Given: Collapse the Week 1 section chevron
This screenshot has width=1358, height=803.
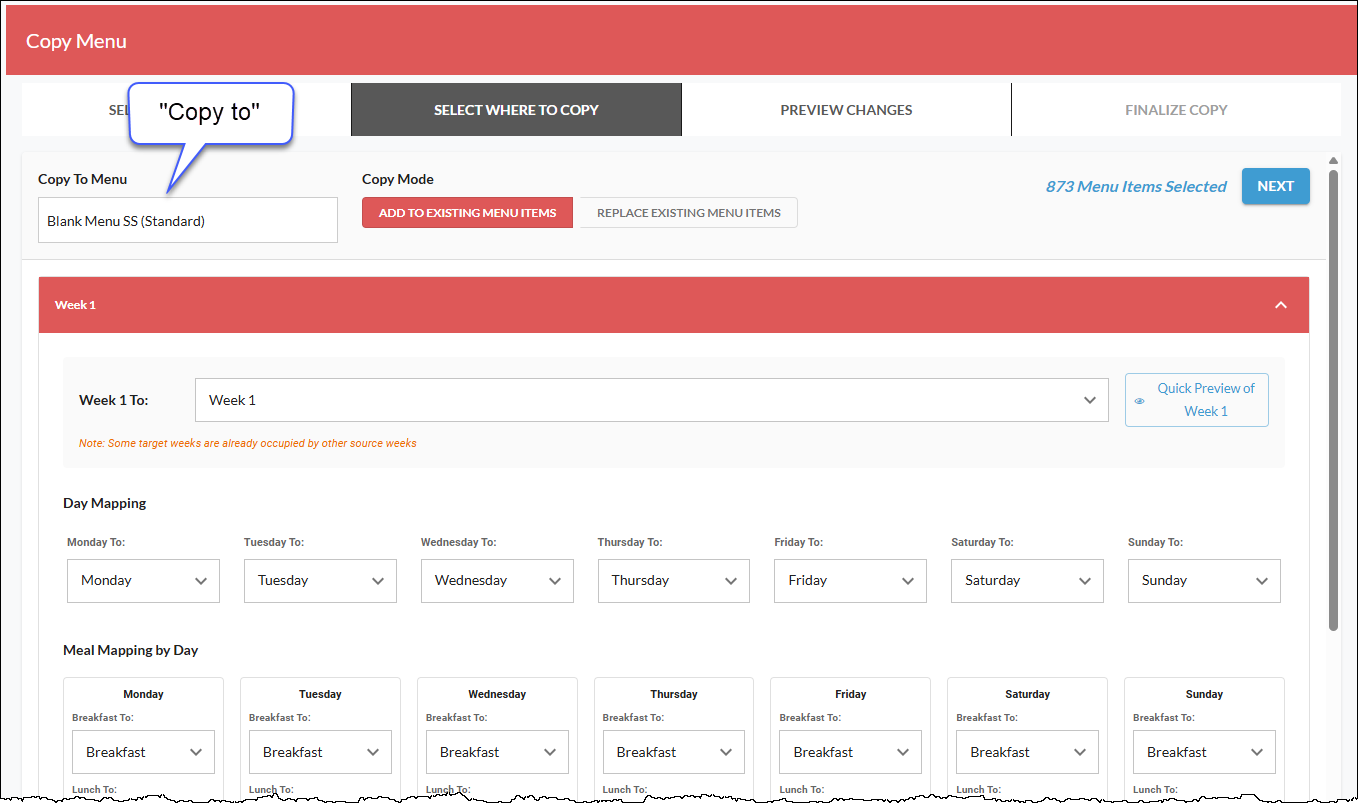Looking at the screenshot, I should (x=1281, y=305).
